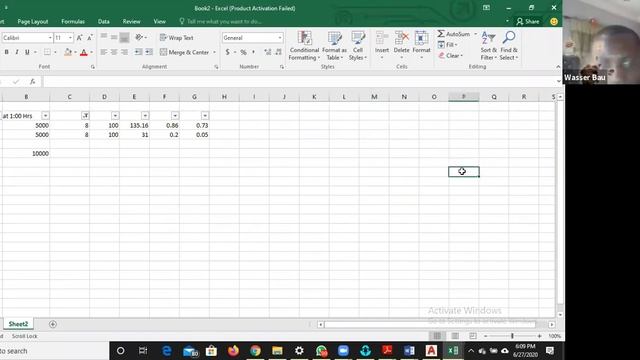The image size is (640, 360).
Task: Toggle Italic formatting
Action: tap(17, 52)
